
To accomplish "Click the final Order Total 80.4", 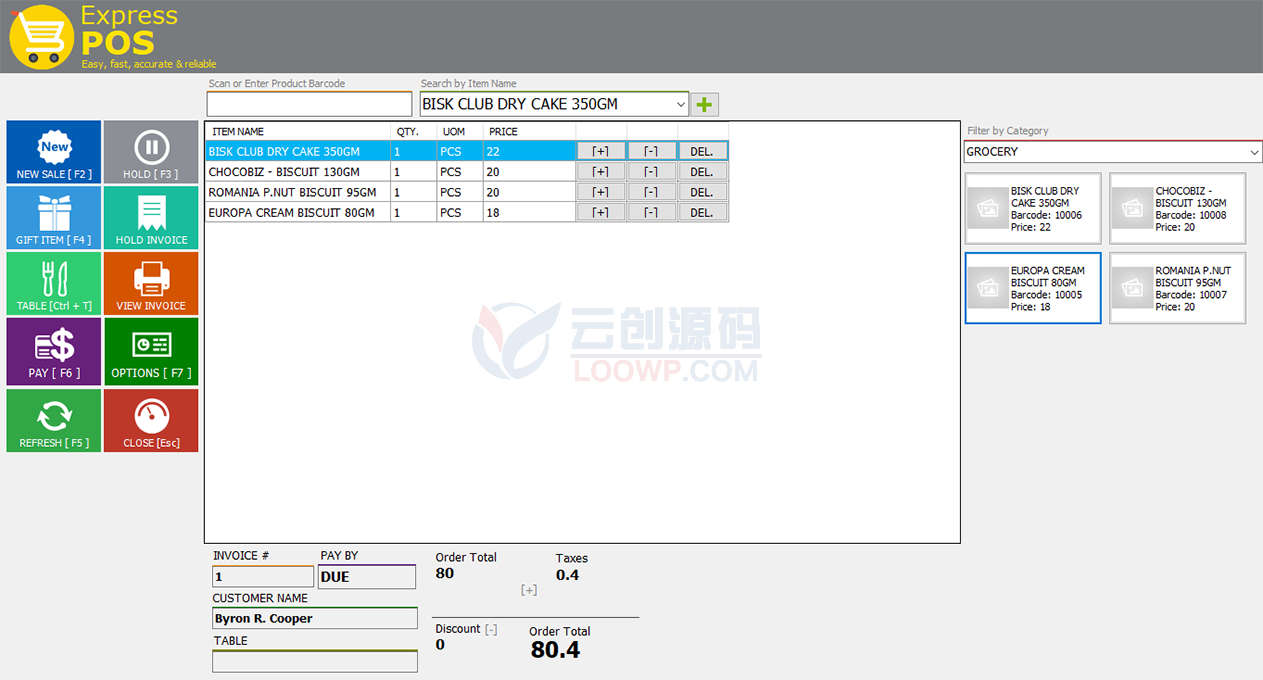I will [x=555, y=650].
